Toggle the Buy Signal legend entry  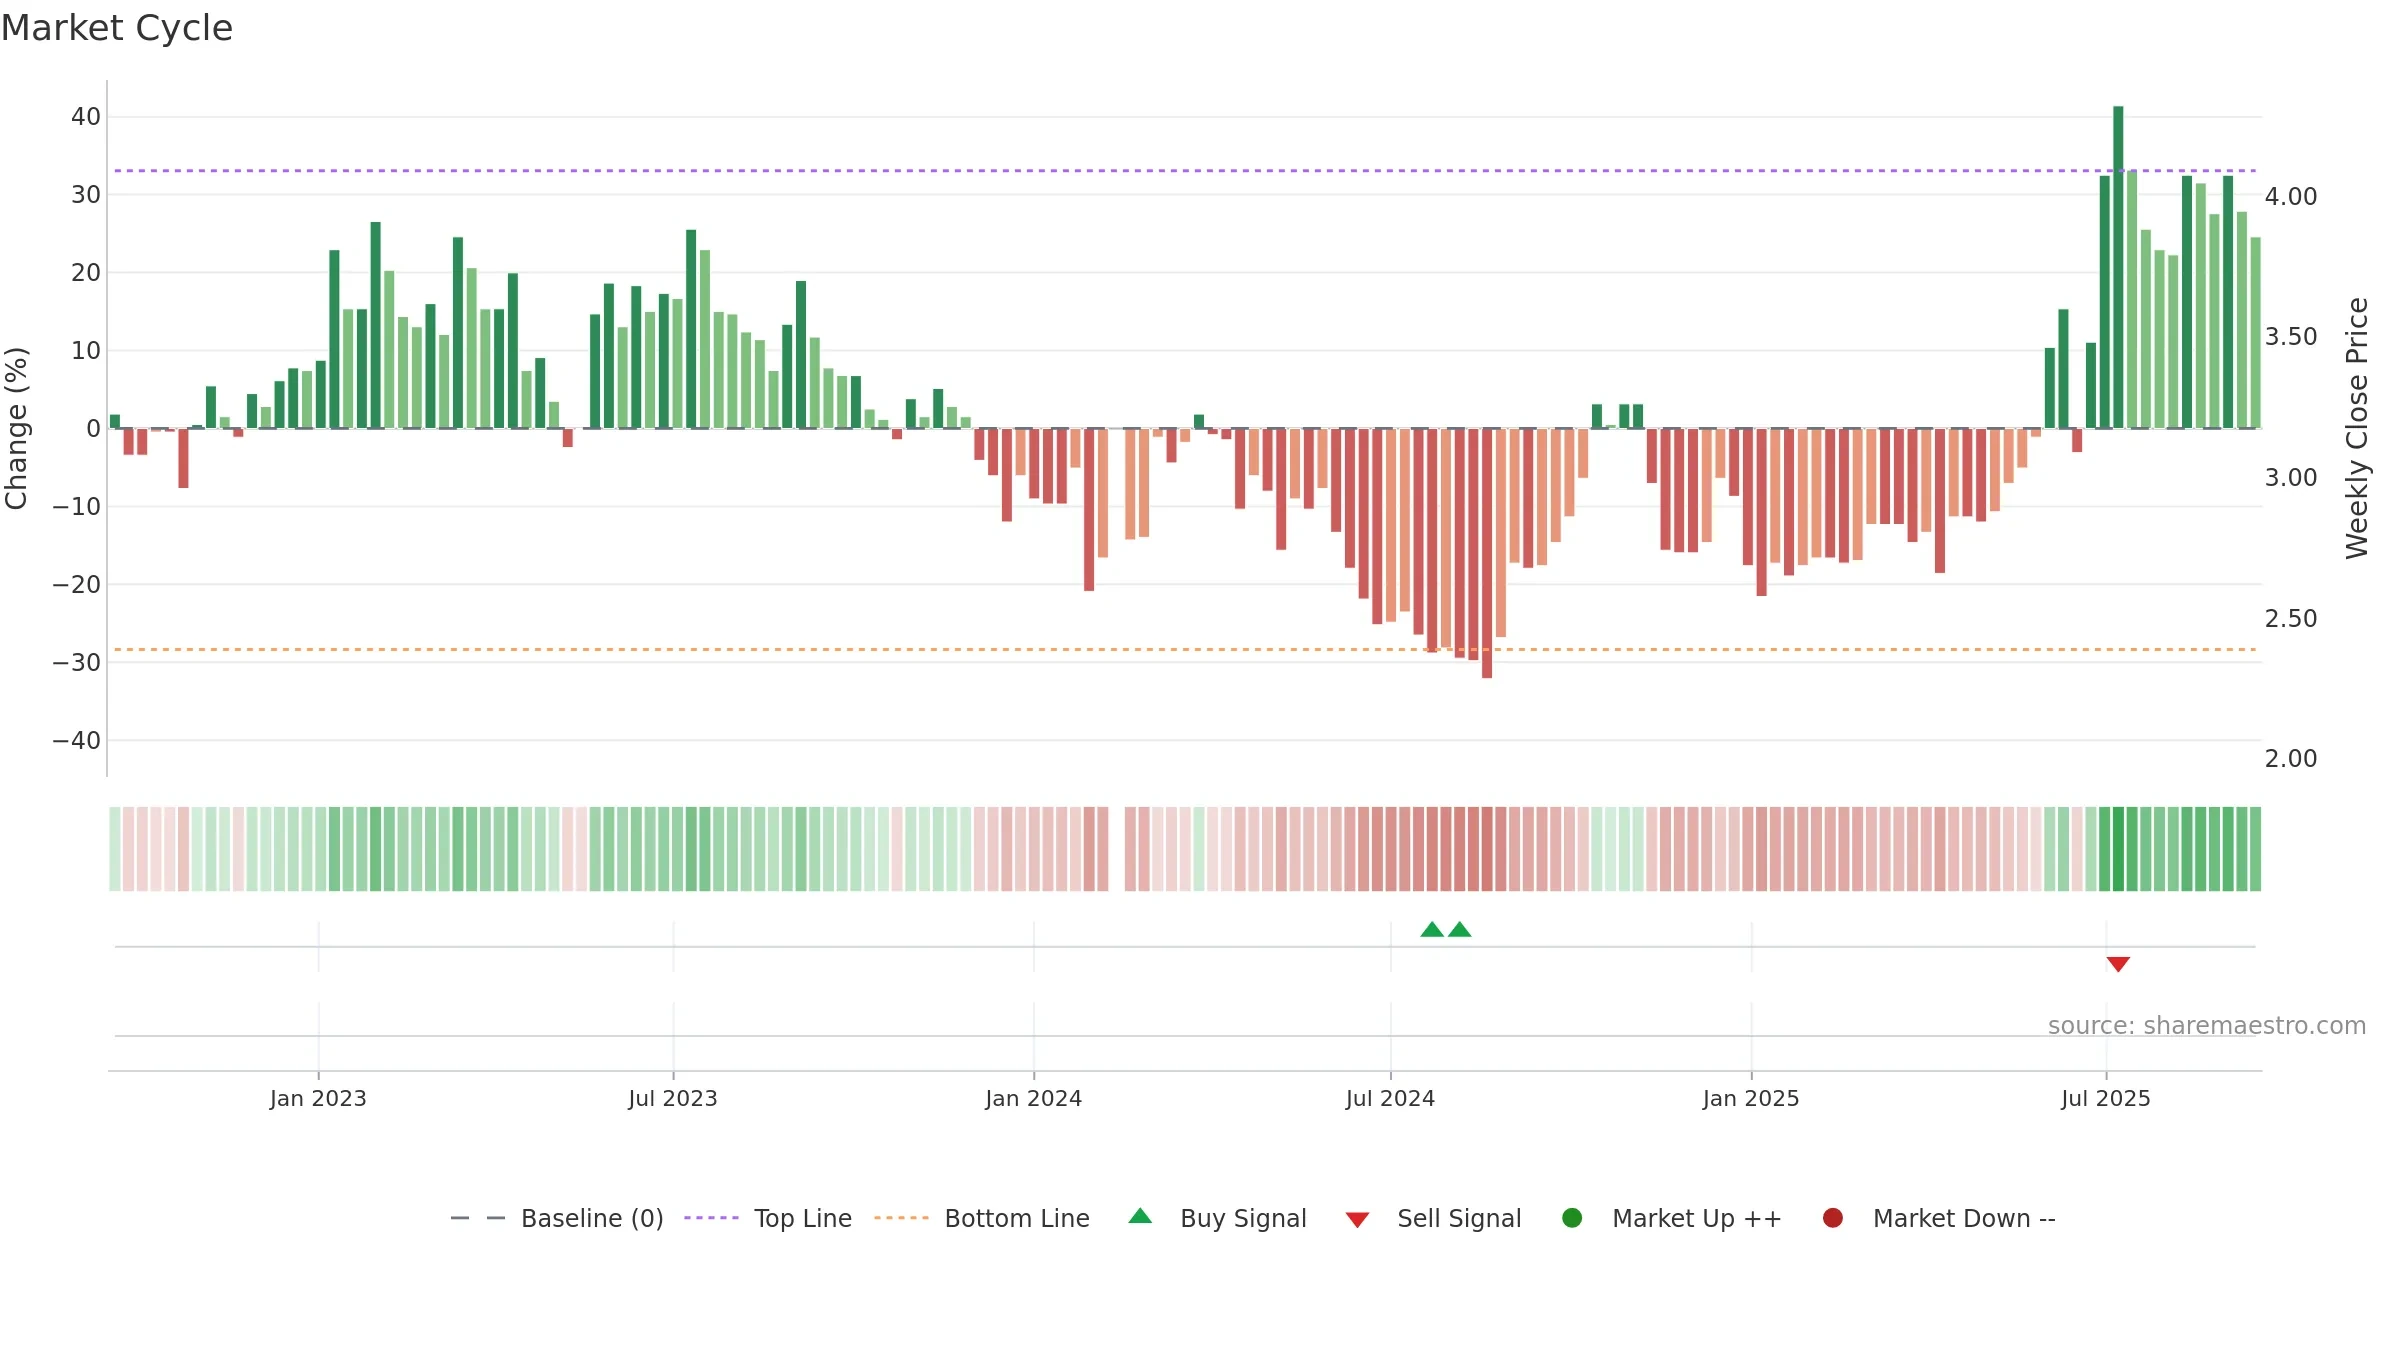(1217, 1218)
